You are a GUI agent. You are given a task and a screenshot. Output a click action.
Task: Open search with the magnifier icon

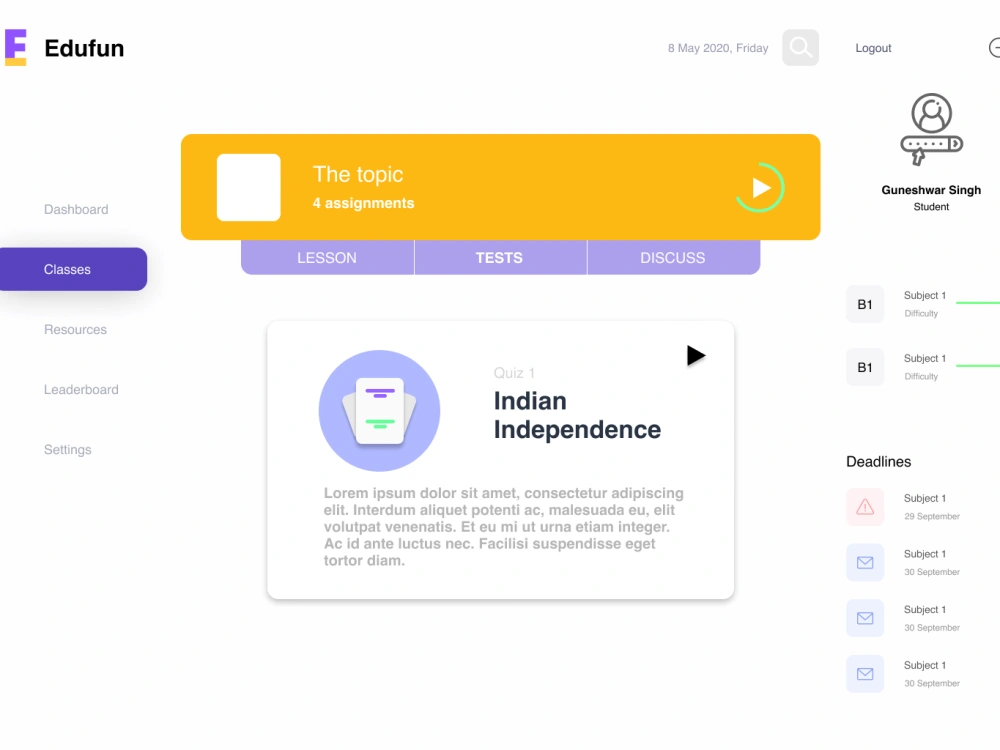(x=800, y=47)
